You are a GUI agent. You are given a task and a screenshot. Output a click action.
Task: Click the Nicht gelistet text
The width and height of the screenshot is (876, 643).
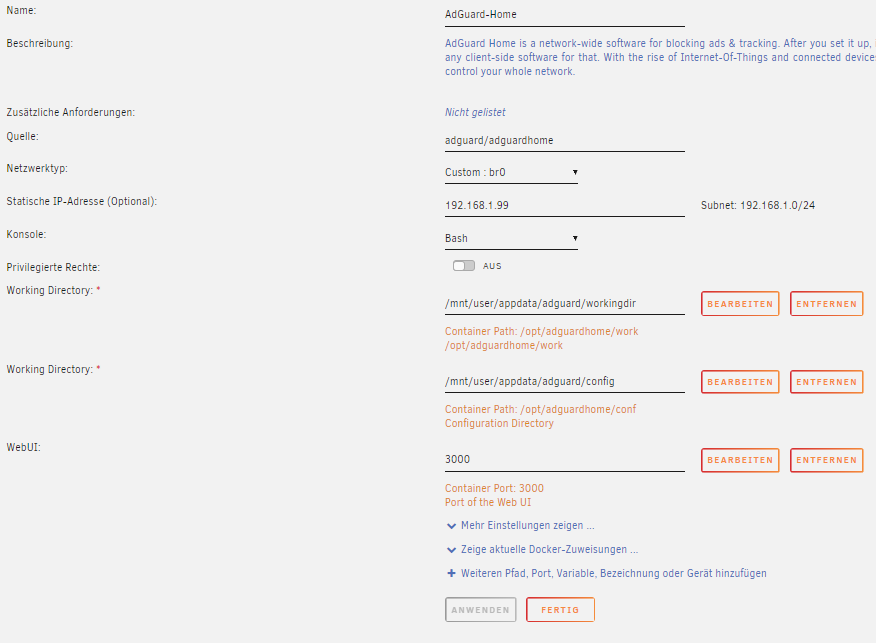tap(475, 112)
